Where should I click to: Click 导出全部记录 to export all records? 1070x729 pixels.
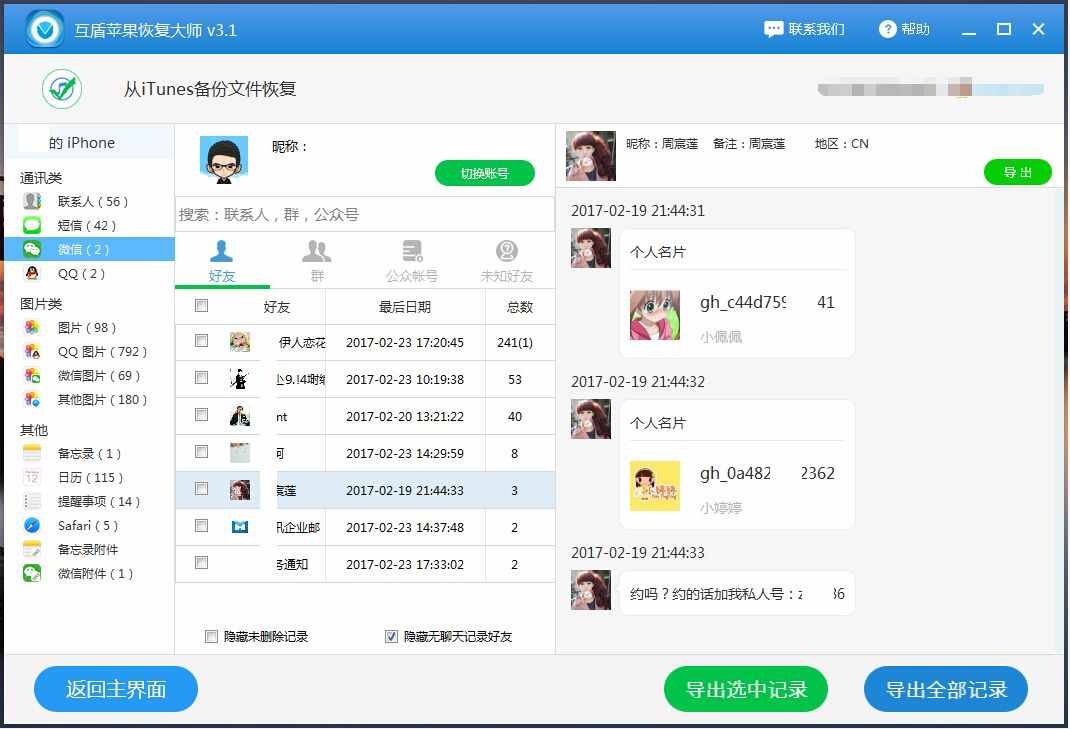945,689
